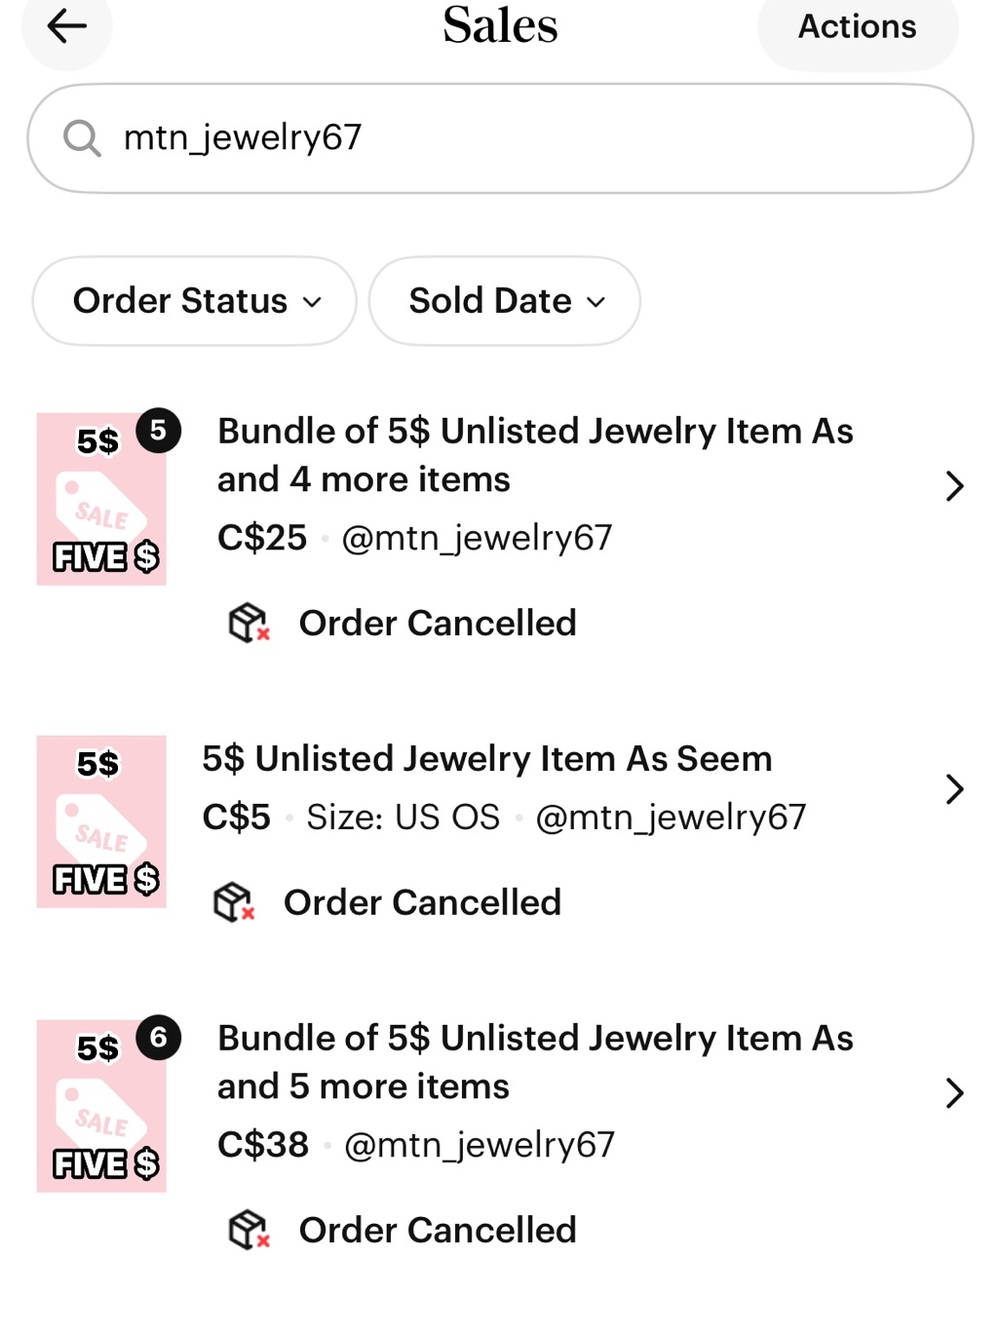Open the Actions menu
Viewport: 1000px width, 1333px height.
857,27
